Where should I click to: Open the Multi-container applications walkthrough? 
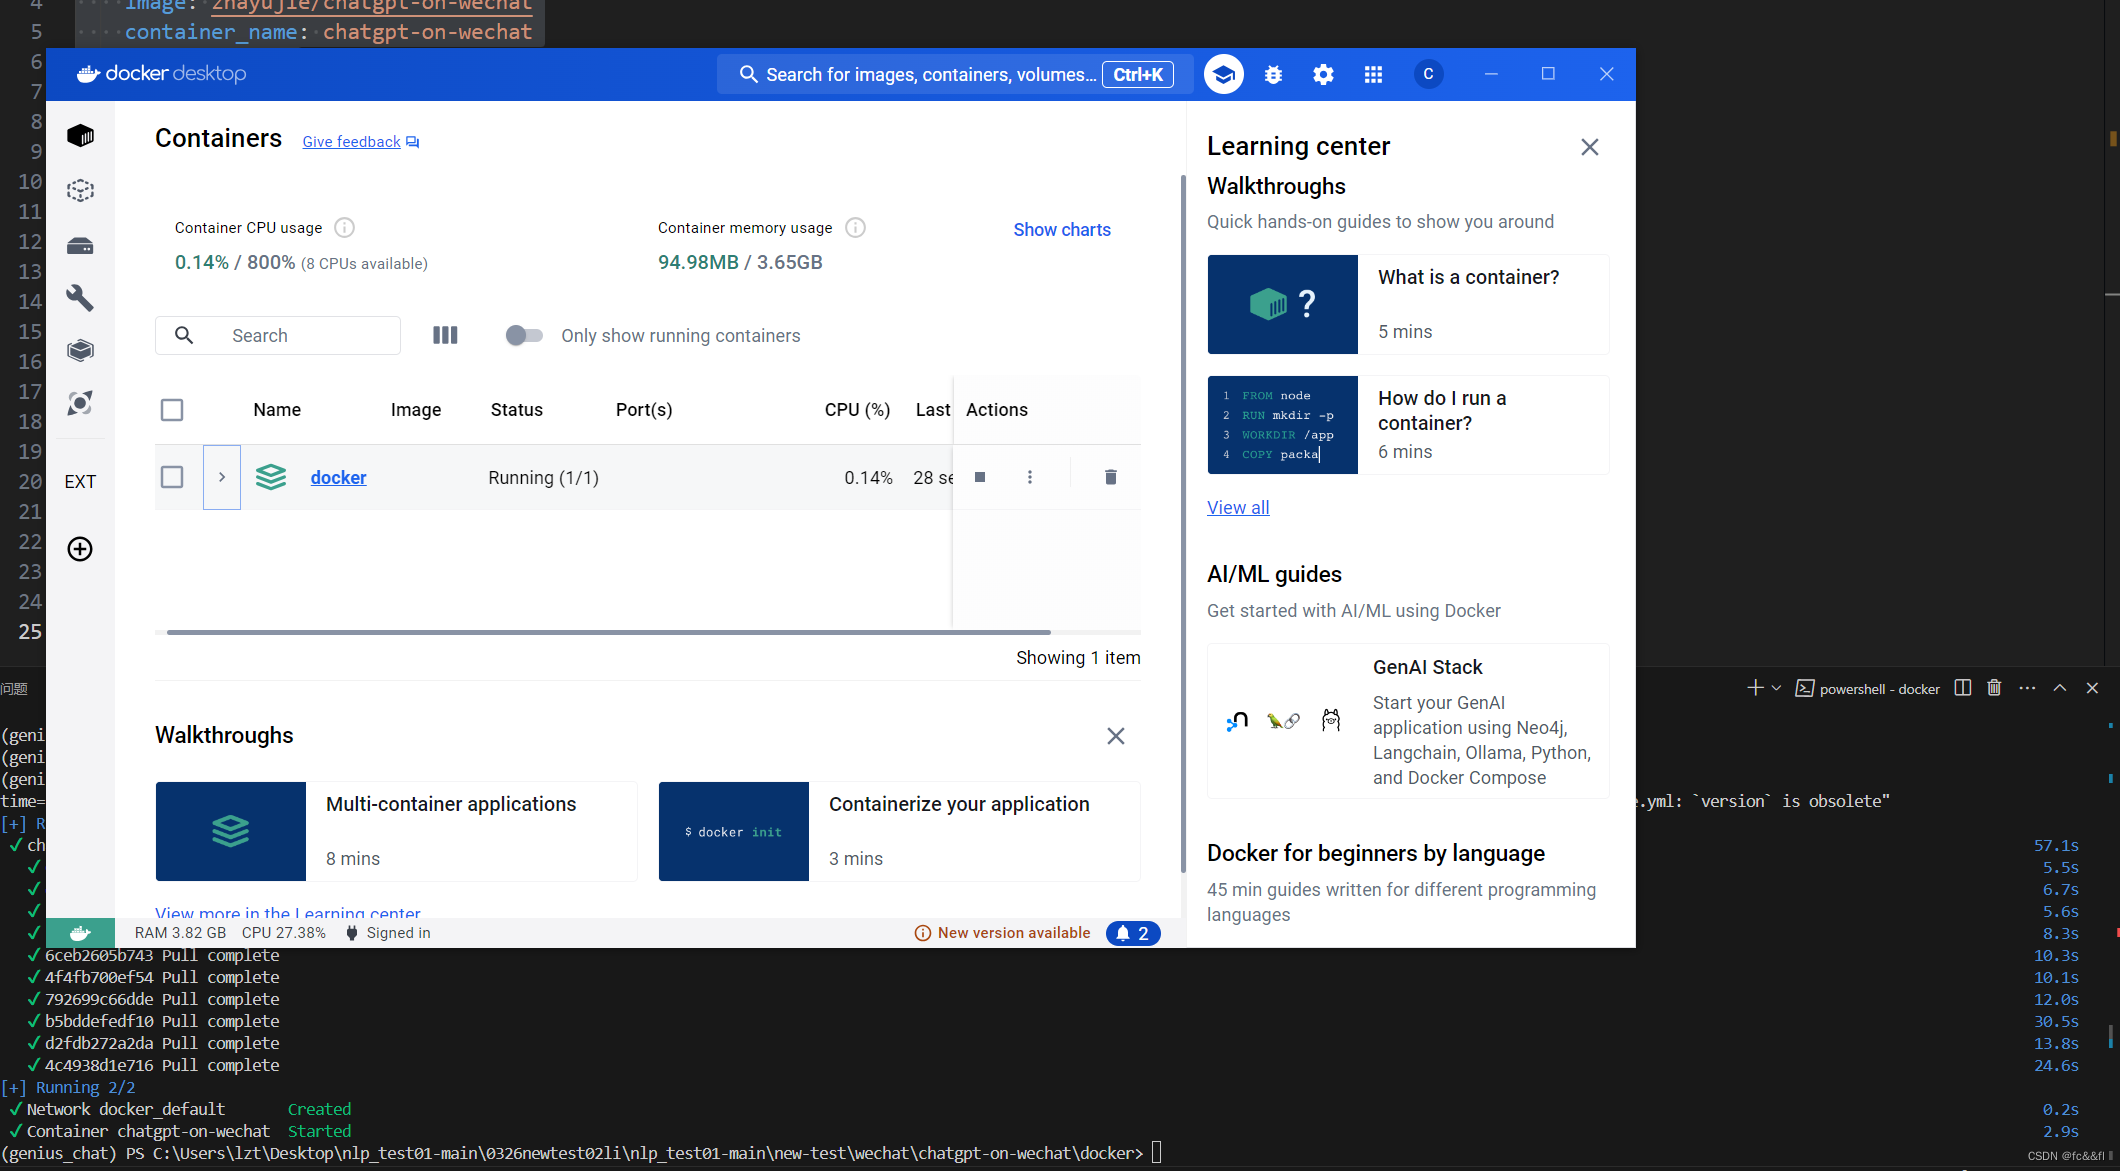click(x=396, y=831)
